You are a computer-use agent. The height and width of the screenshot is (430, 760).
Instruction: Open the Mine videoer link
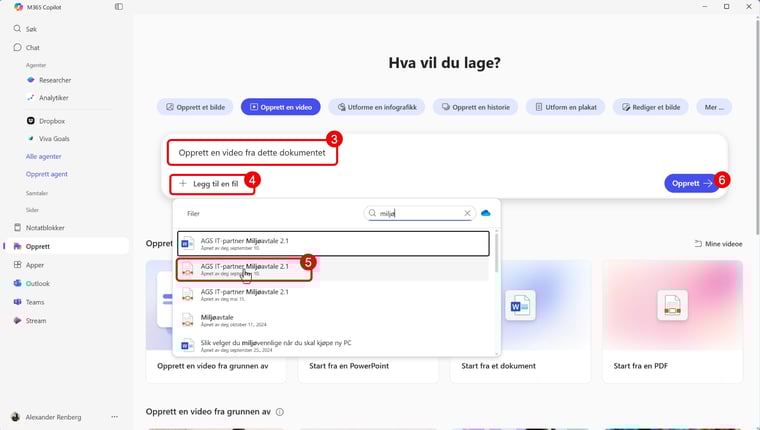coord(718,244)
